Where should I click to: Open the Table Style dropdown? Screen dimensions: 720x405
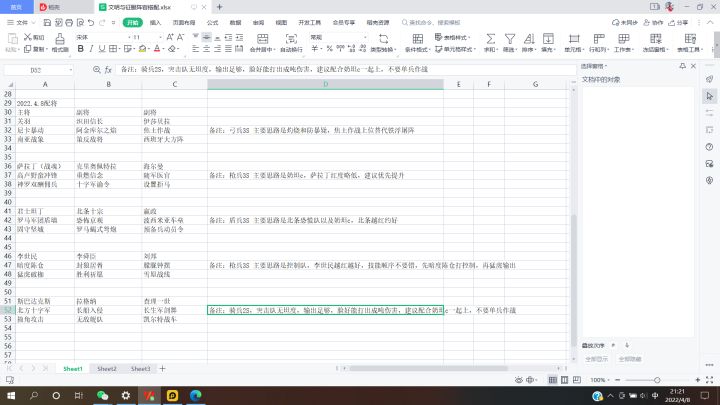pyautogui.click(x=452, y=37)
